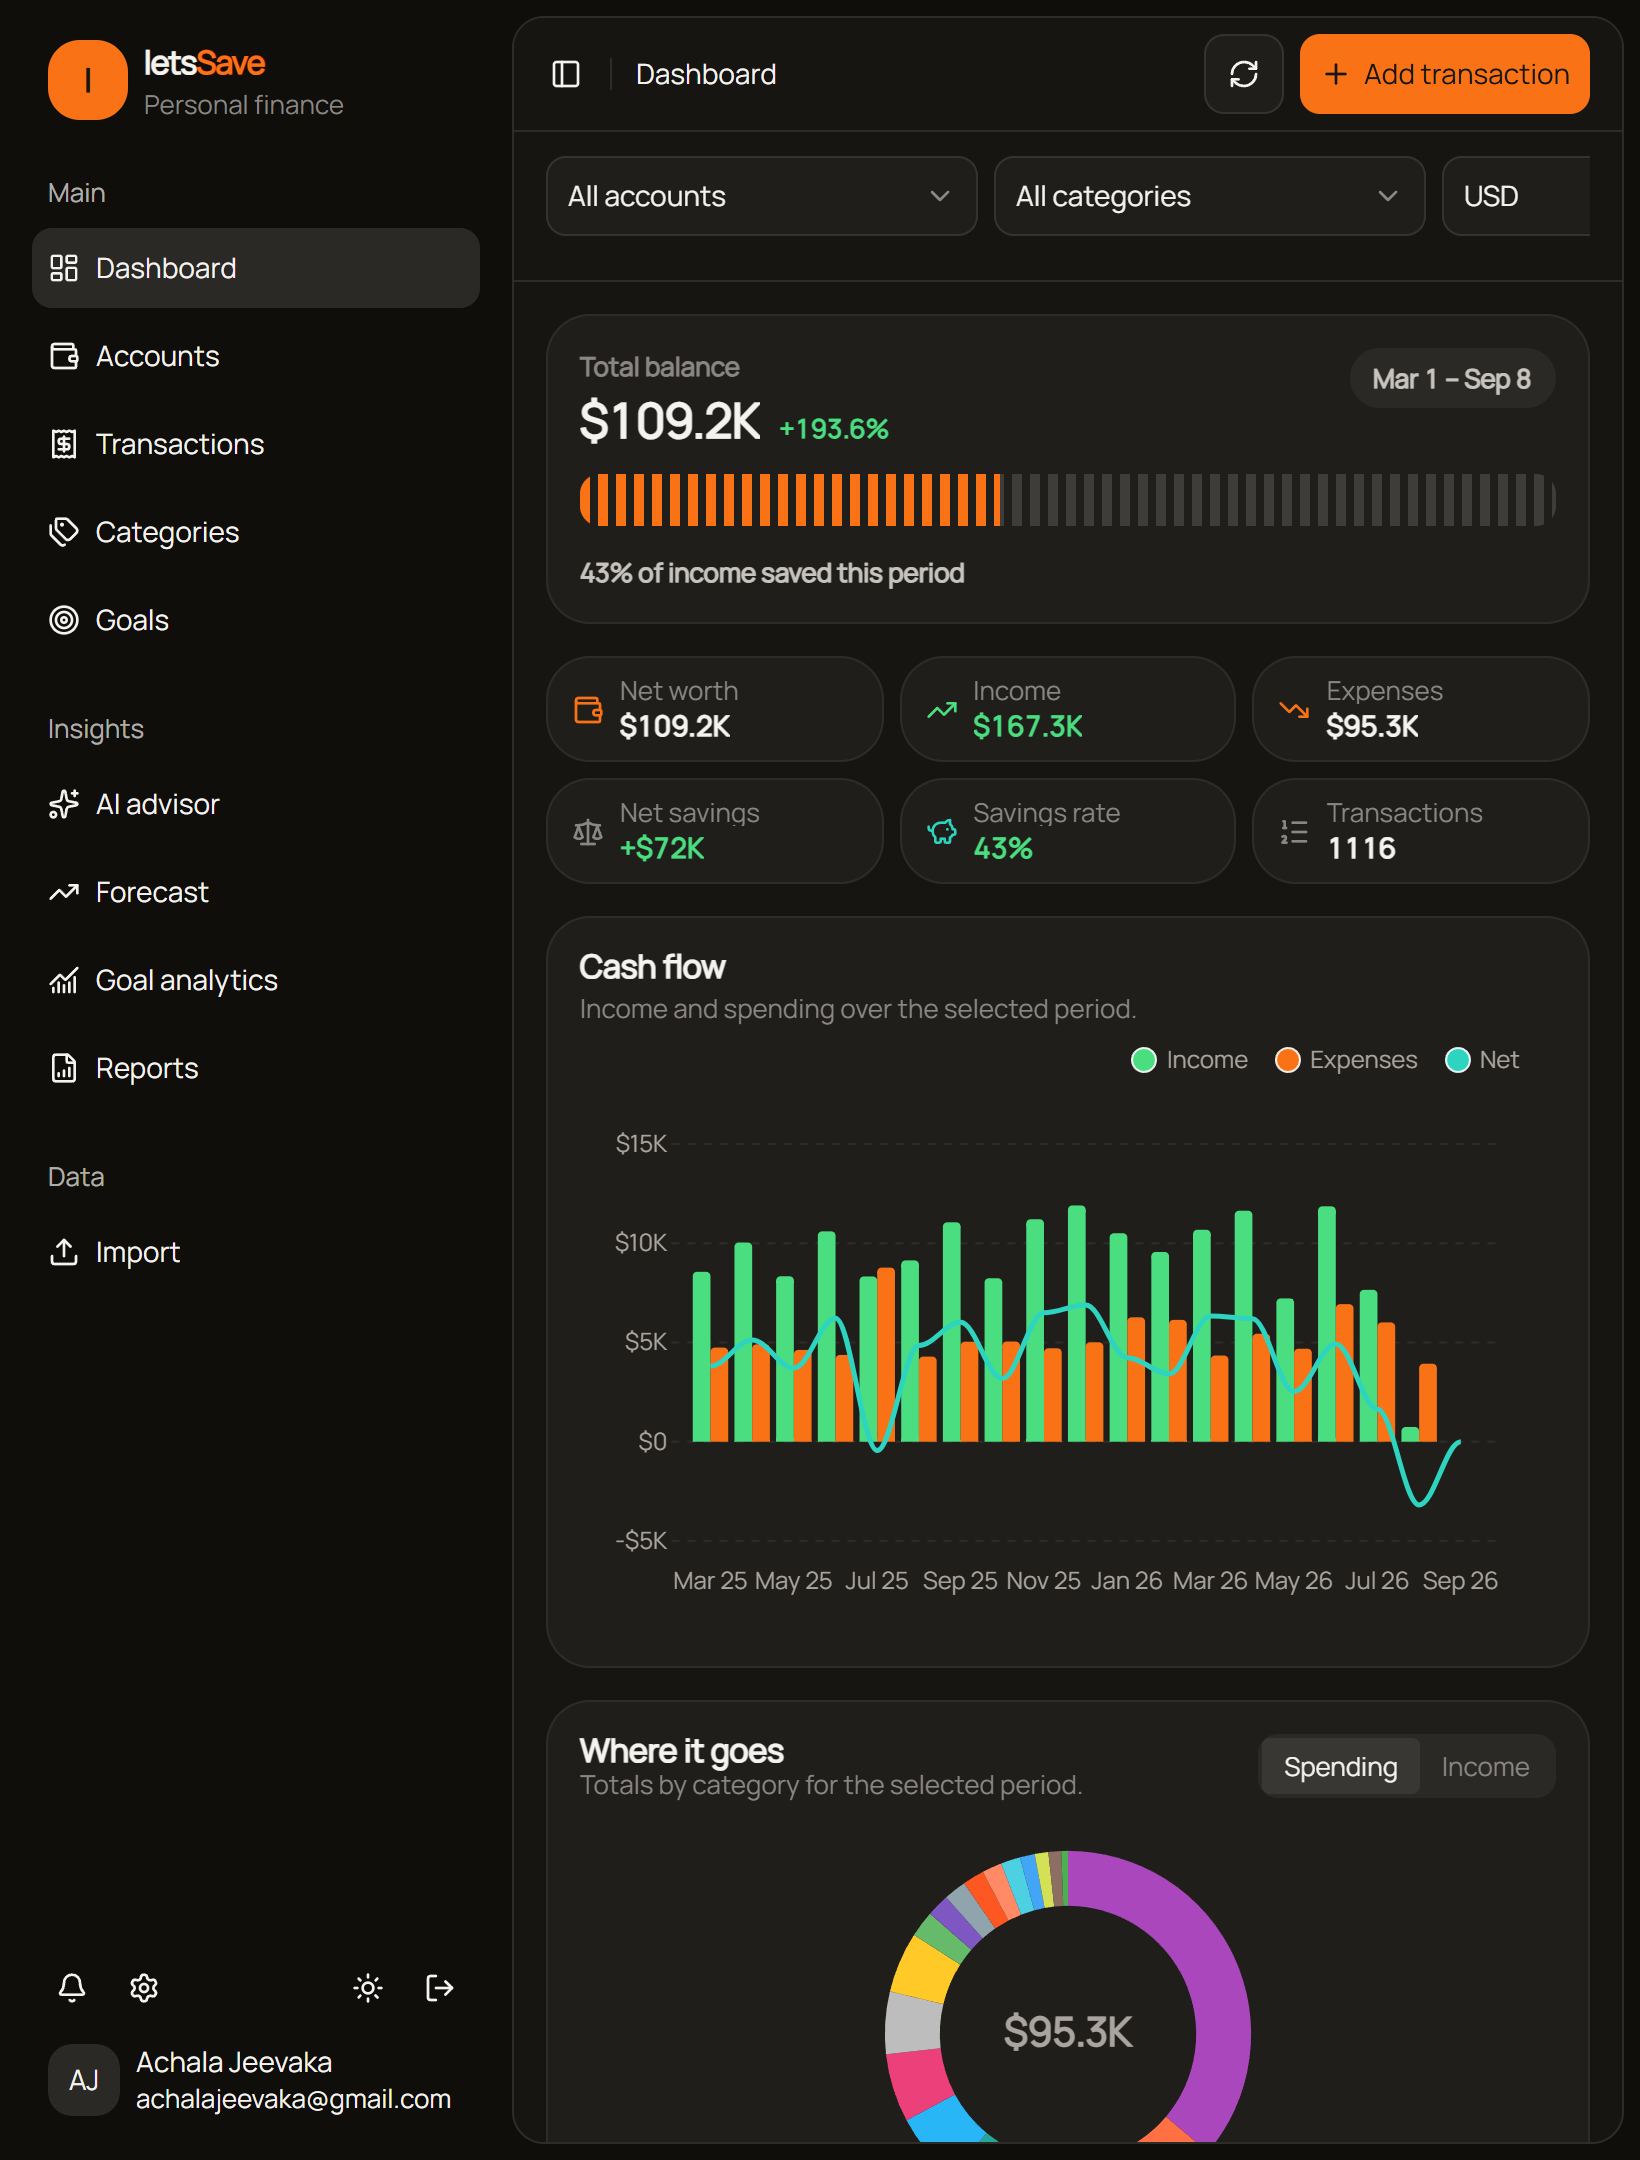The height and width of the screenshot is (2160, 1640).
Task: Switch to the Income tab
Action: coord(1485,1766)
